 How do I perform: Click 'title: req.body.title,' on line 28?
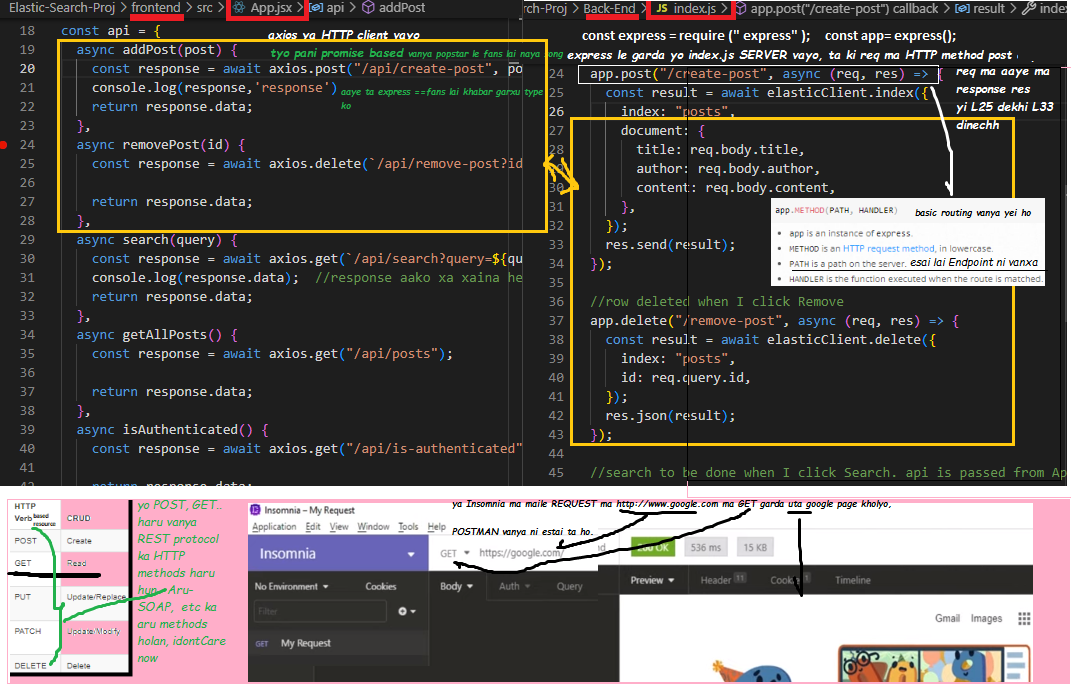721,149
